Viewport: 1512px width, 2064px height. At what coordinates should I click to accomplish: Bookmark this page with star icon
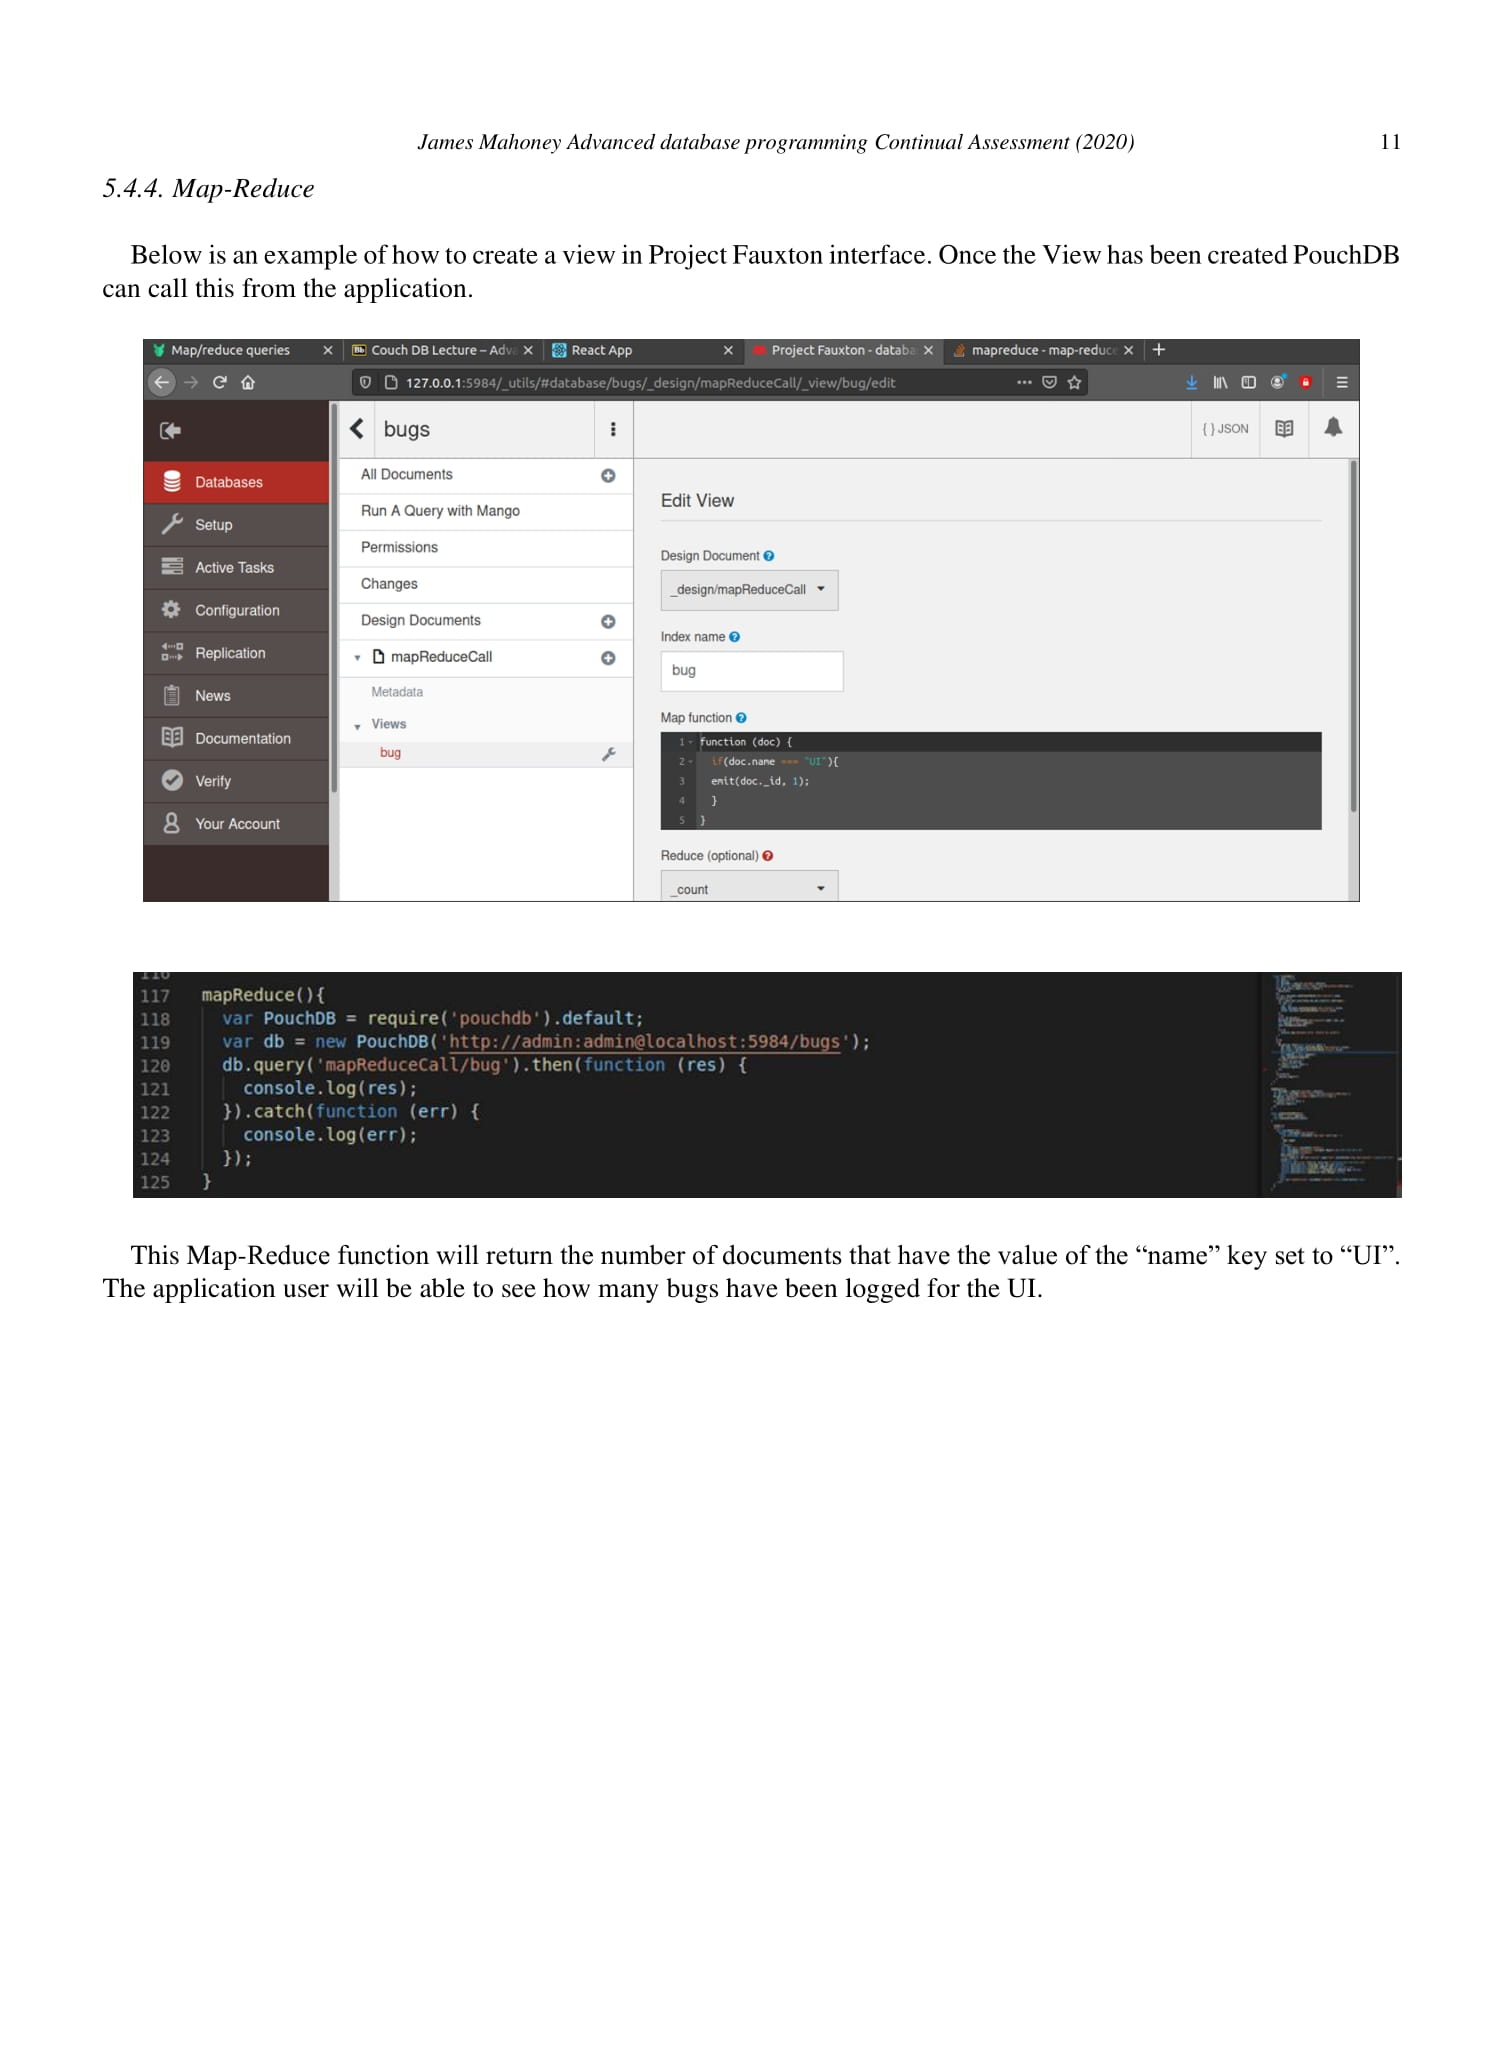[1074, 382]
